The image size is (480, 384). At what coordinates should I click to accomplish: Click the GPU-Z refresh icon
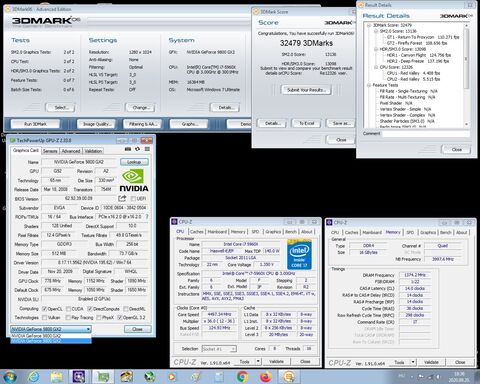click(137, 149)
